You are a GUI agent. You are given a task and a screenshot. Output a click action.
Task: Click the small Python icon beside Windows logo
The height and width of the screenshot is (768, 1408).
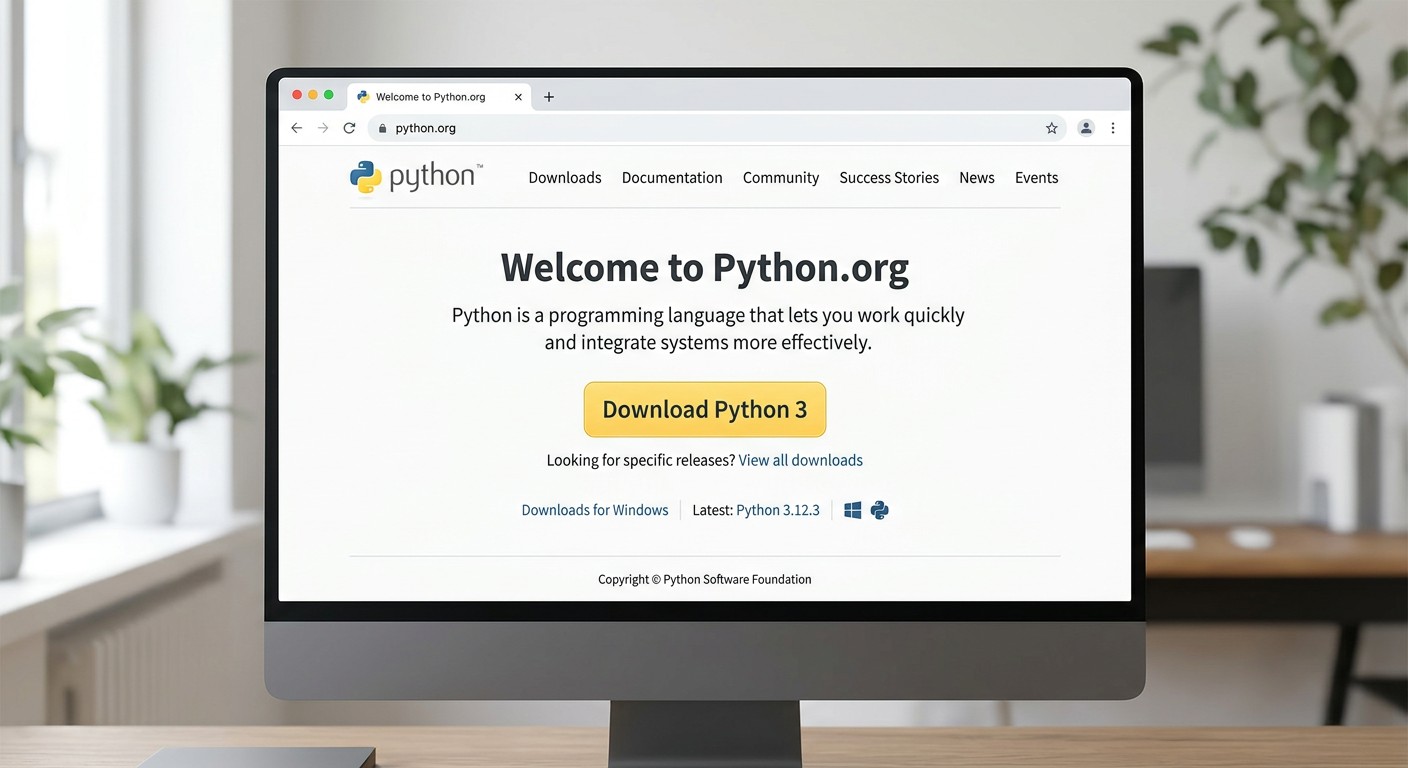pos(879,510)
